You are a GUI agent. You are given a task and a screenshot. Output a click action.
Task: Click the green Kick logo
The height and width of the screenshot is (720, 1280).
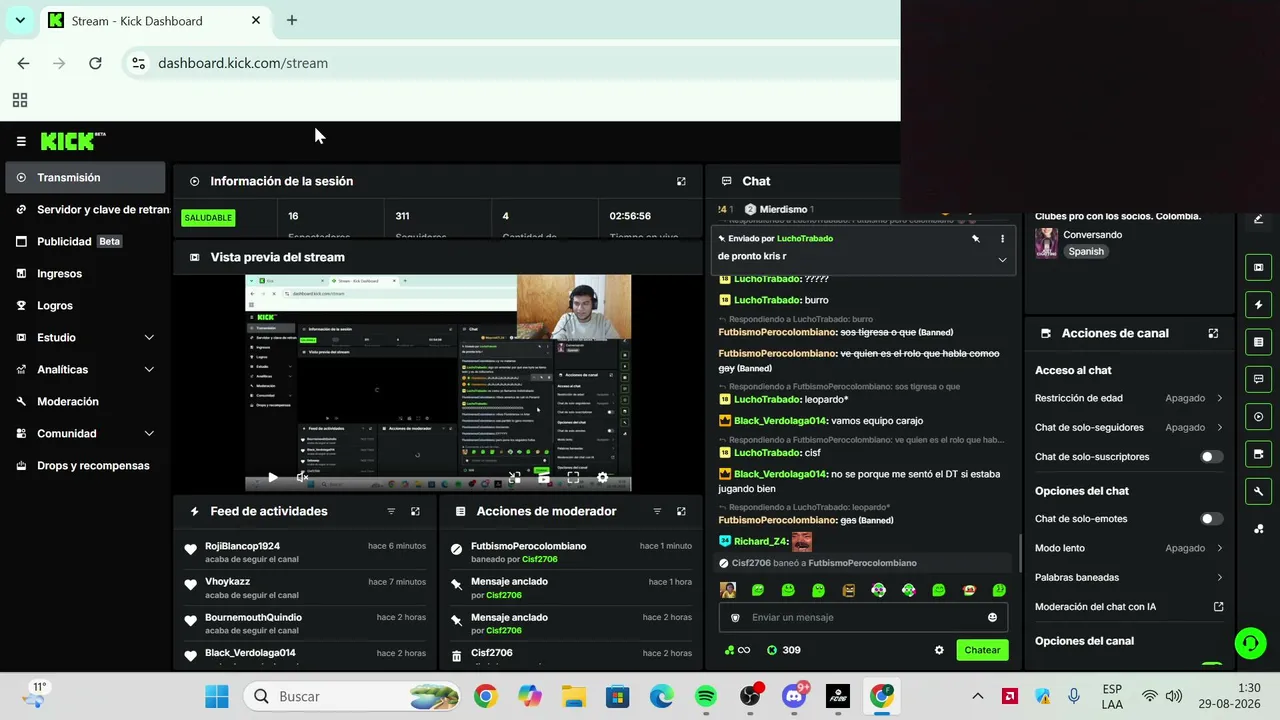[73, 141]
